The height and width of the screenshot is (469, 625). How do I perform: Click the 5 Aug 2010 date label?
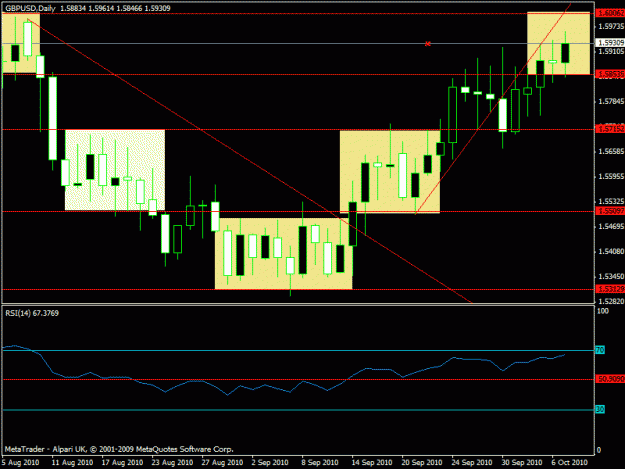21,462
